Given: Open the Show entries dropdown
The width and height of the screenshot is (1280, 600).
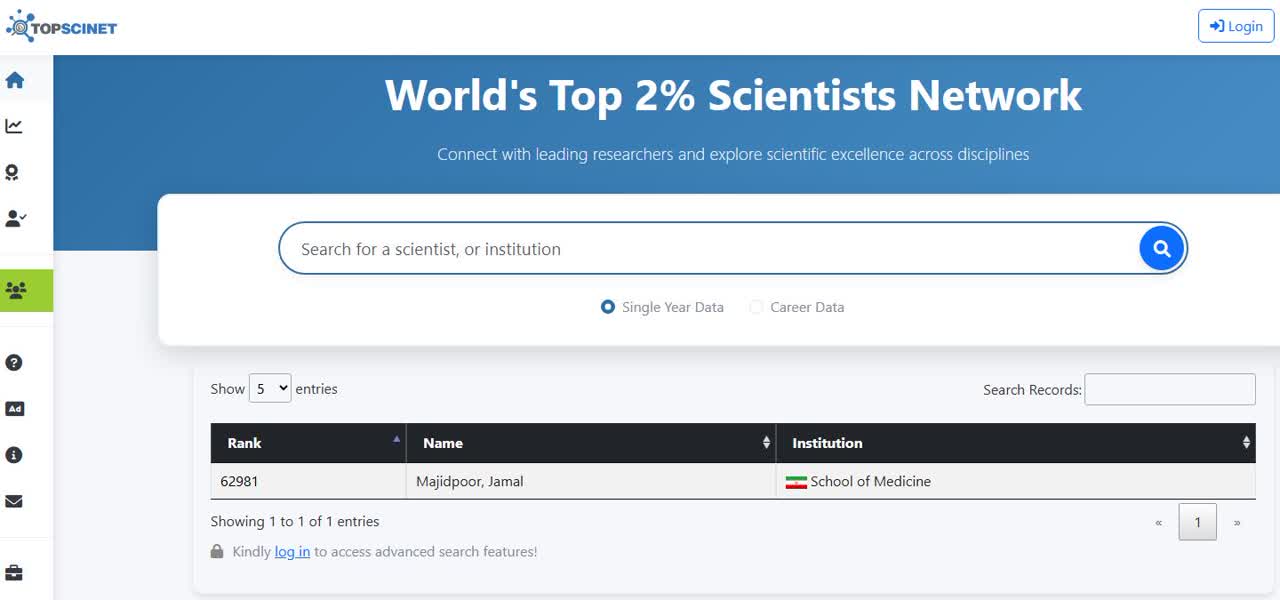Looking at the screenshot, I should pyautogui.click(x=269, y=389).
